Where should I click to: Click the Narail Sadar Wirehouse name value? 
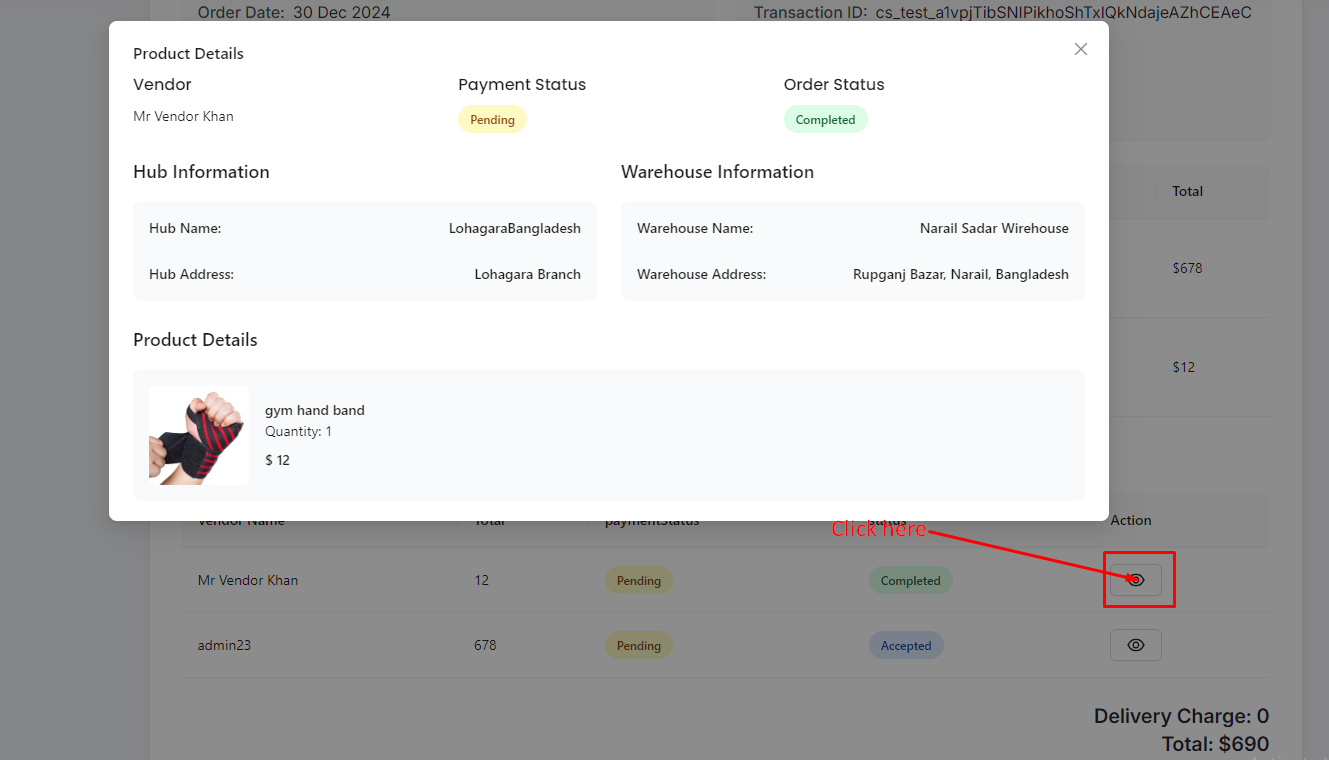(993, 228)
